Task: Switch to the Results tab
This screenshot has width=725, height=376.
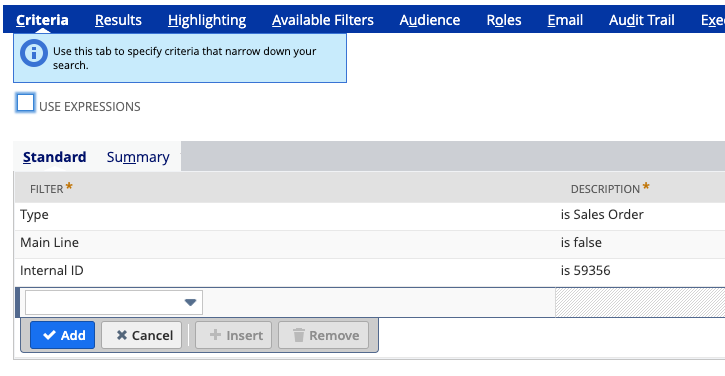Action: click(118, 20)
